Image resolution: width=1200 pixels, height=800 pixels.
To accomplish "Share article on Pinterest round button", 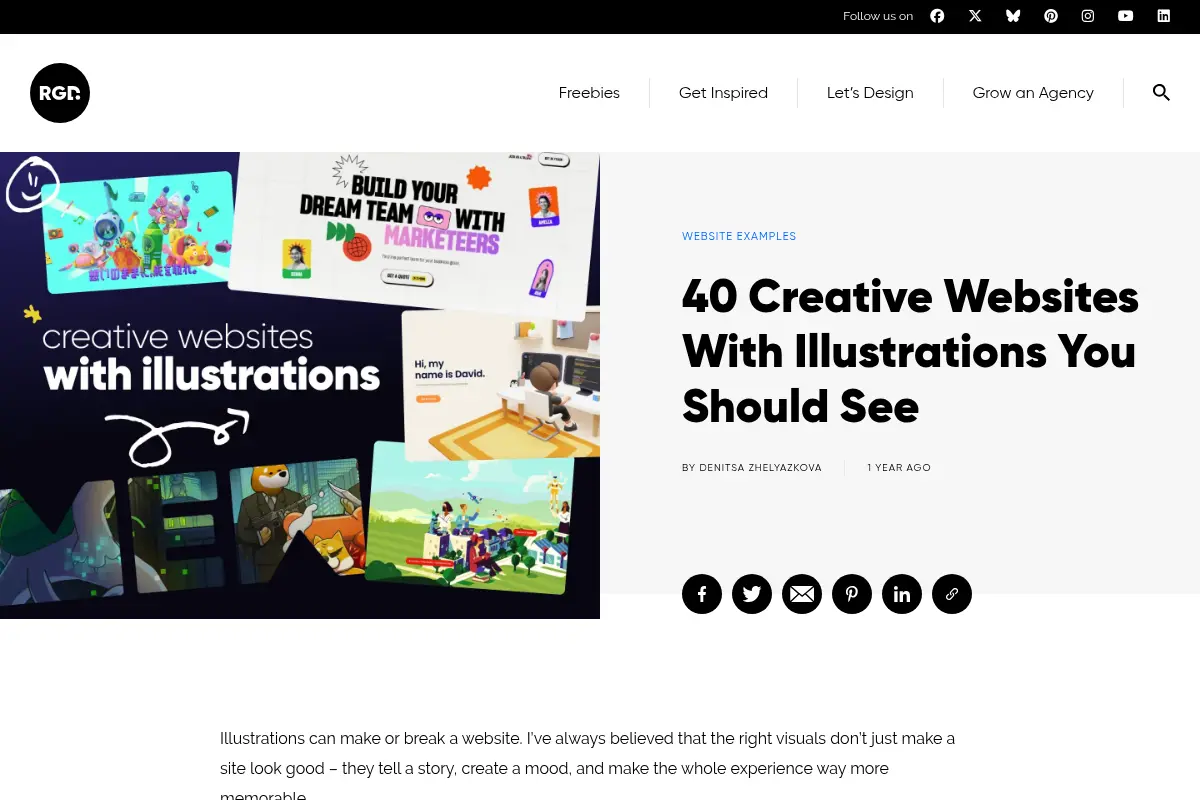I will [852, 594].
